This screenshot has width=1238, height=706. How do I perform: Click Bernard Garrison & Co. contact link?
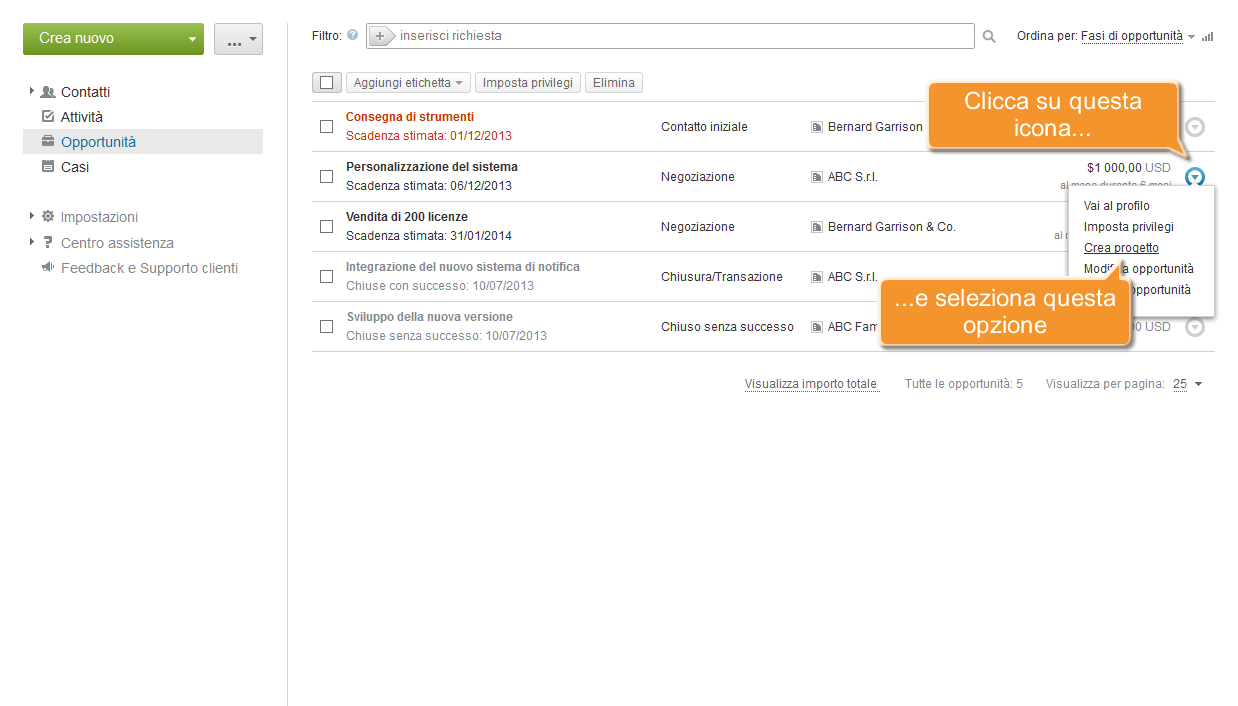[892, 227]
